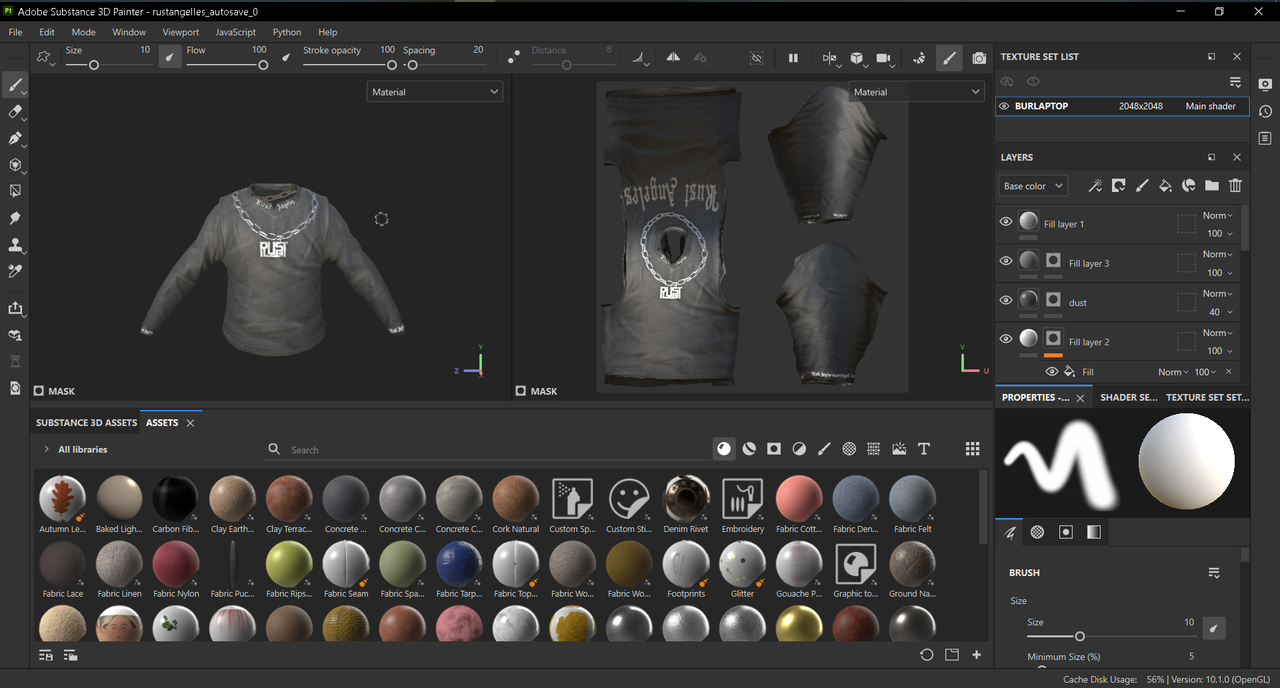
Task: Select the Eraser tool in left toolbar
Action: (16, 112)
